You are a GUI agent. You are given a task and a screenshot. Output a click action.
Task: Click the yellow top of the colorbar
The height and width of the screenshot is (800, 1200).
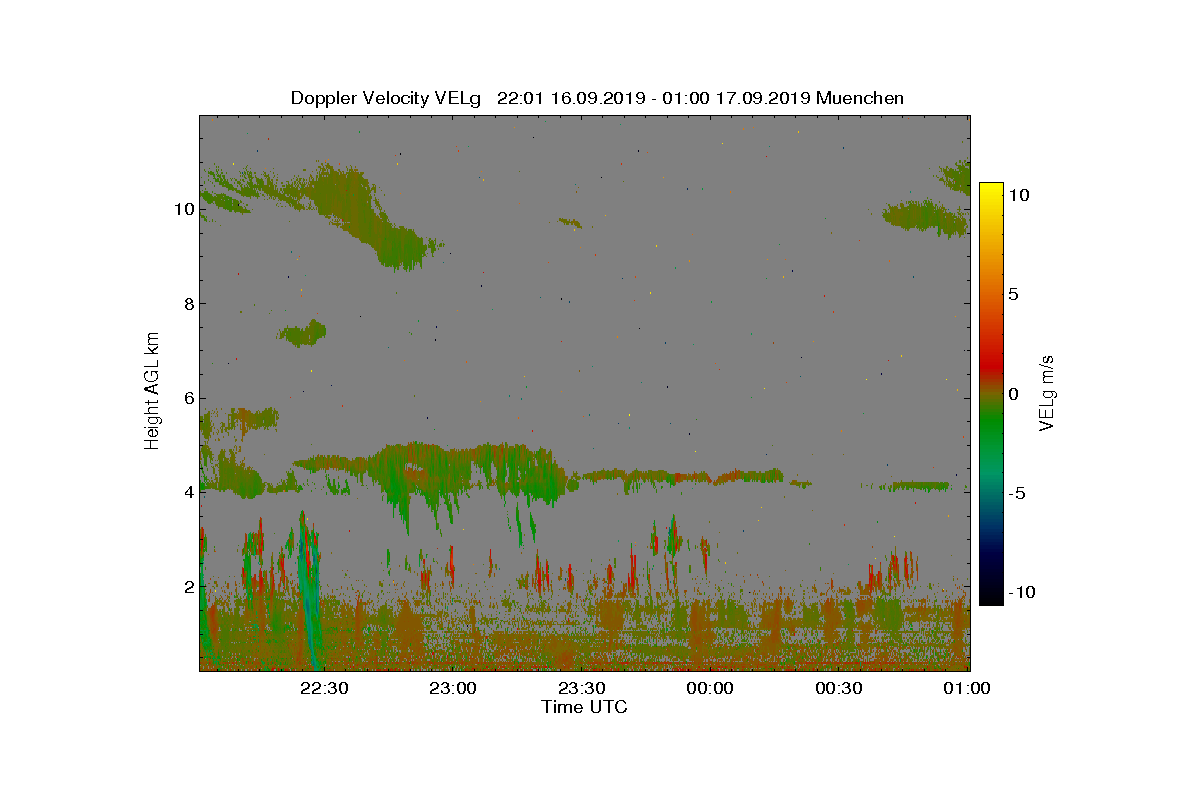pyautogui.click(x=990, y=190)
